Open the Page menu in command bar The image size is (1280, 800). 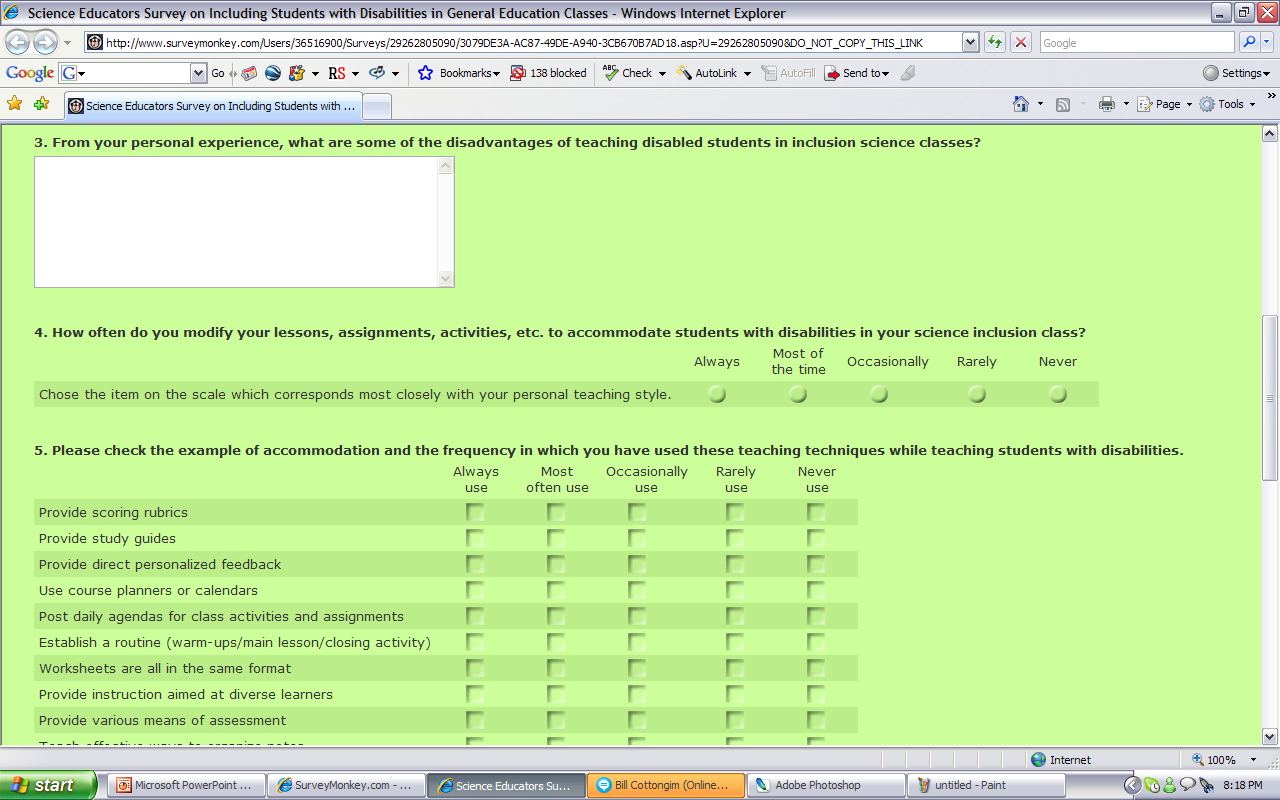1168,104
